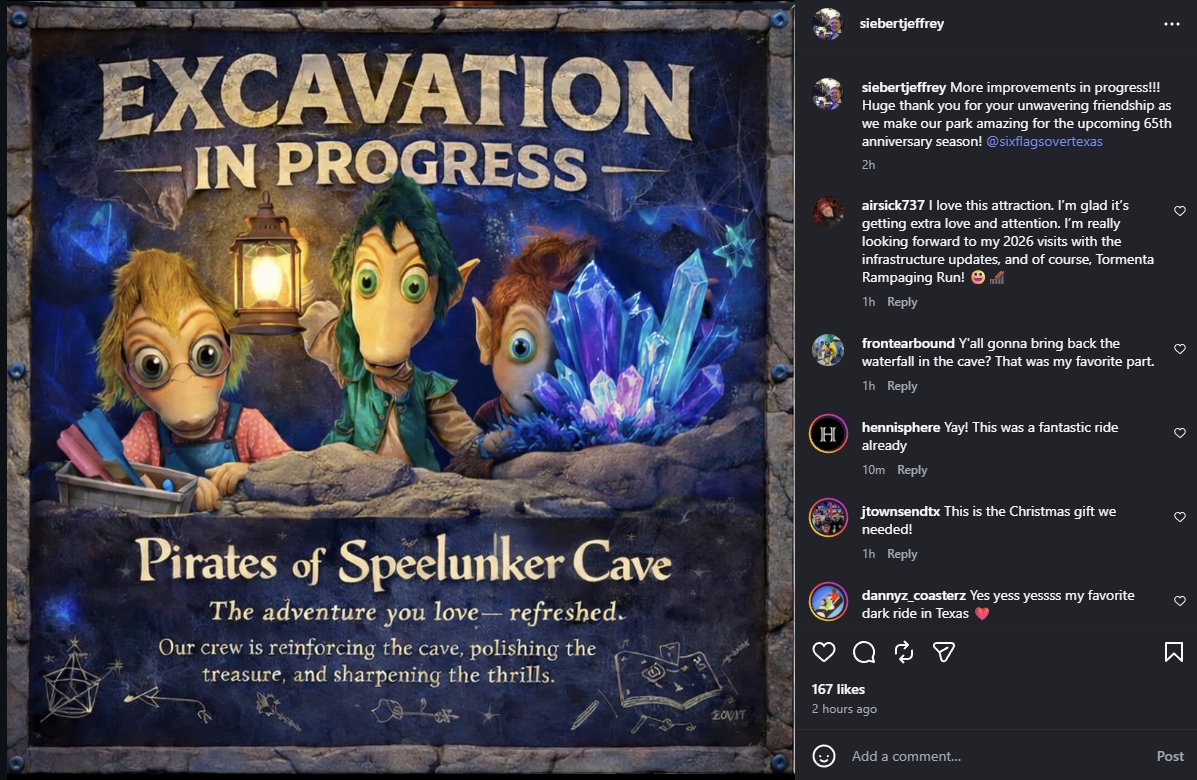Open the three-dot more options menu

(1172, 24)
